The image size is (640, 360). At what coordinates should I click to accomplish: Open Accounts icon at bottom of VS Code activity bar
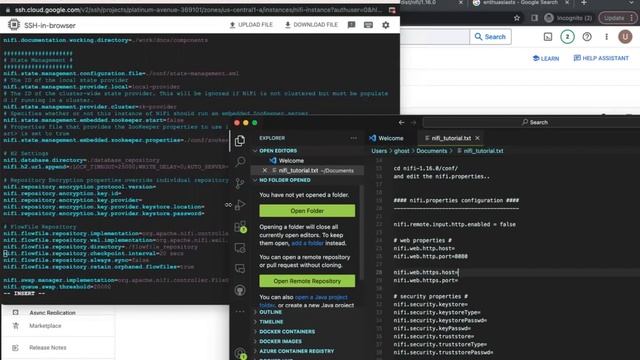click(x=240, y=353)
